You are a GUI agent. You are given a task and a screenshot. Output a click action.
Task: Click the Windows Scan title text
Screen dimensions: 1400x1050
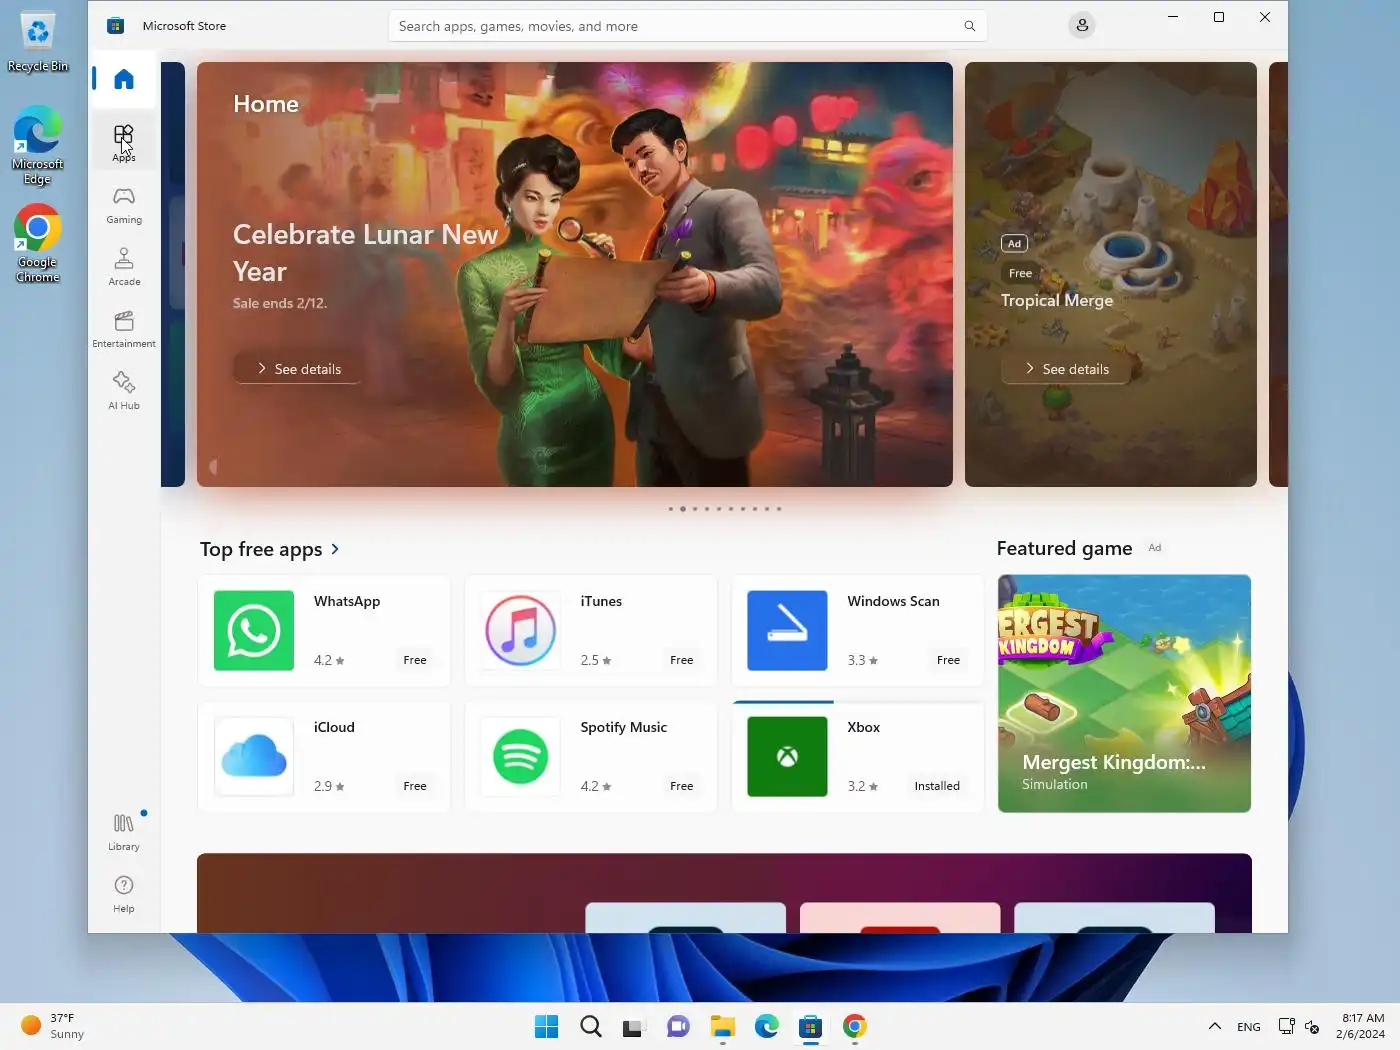pyautogui.click(x=894, y=601)
